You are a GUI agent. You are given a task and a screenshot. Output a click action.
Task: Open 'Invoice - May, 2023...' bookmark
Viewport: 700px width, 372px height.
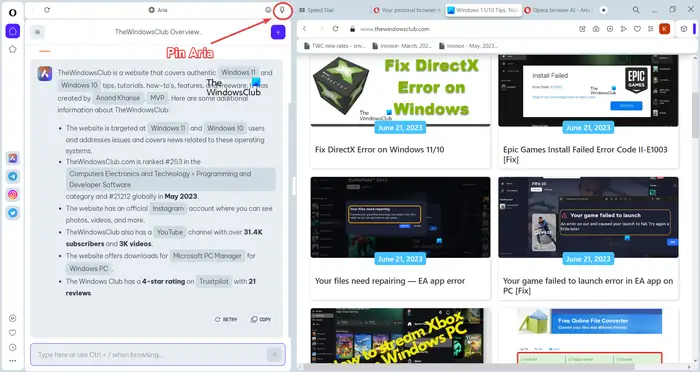point(469,46)
